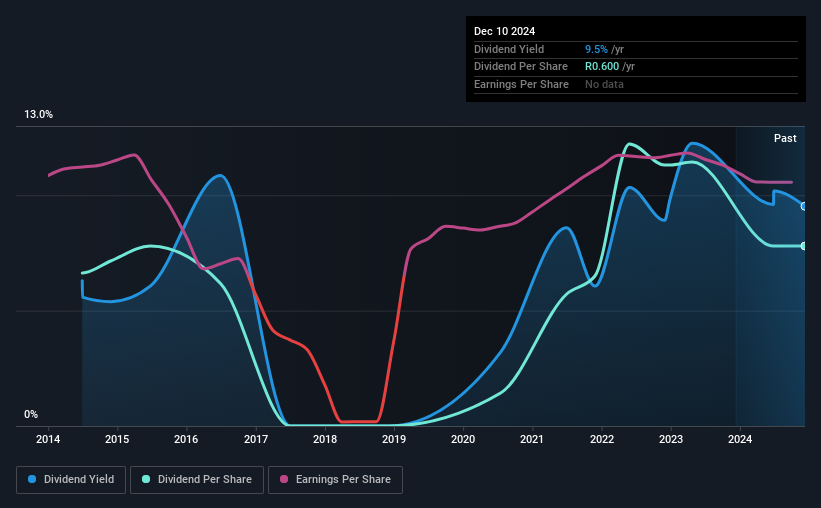The height and width of the screenshot is (508, 821).
Task: Click the 2021 x-axis label
Action: pyautogui.click(x=532, y=439)
